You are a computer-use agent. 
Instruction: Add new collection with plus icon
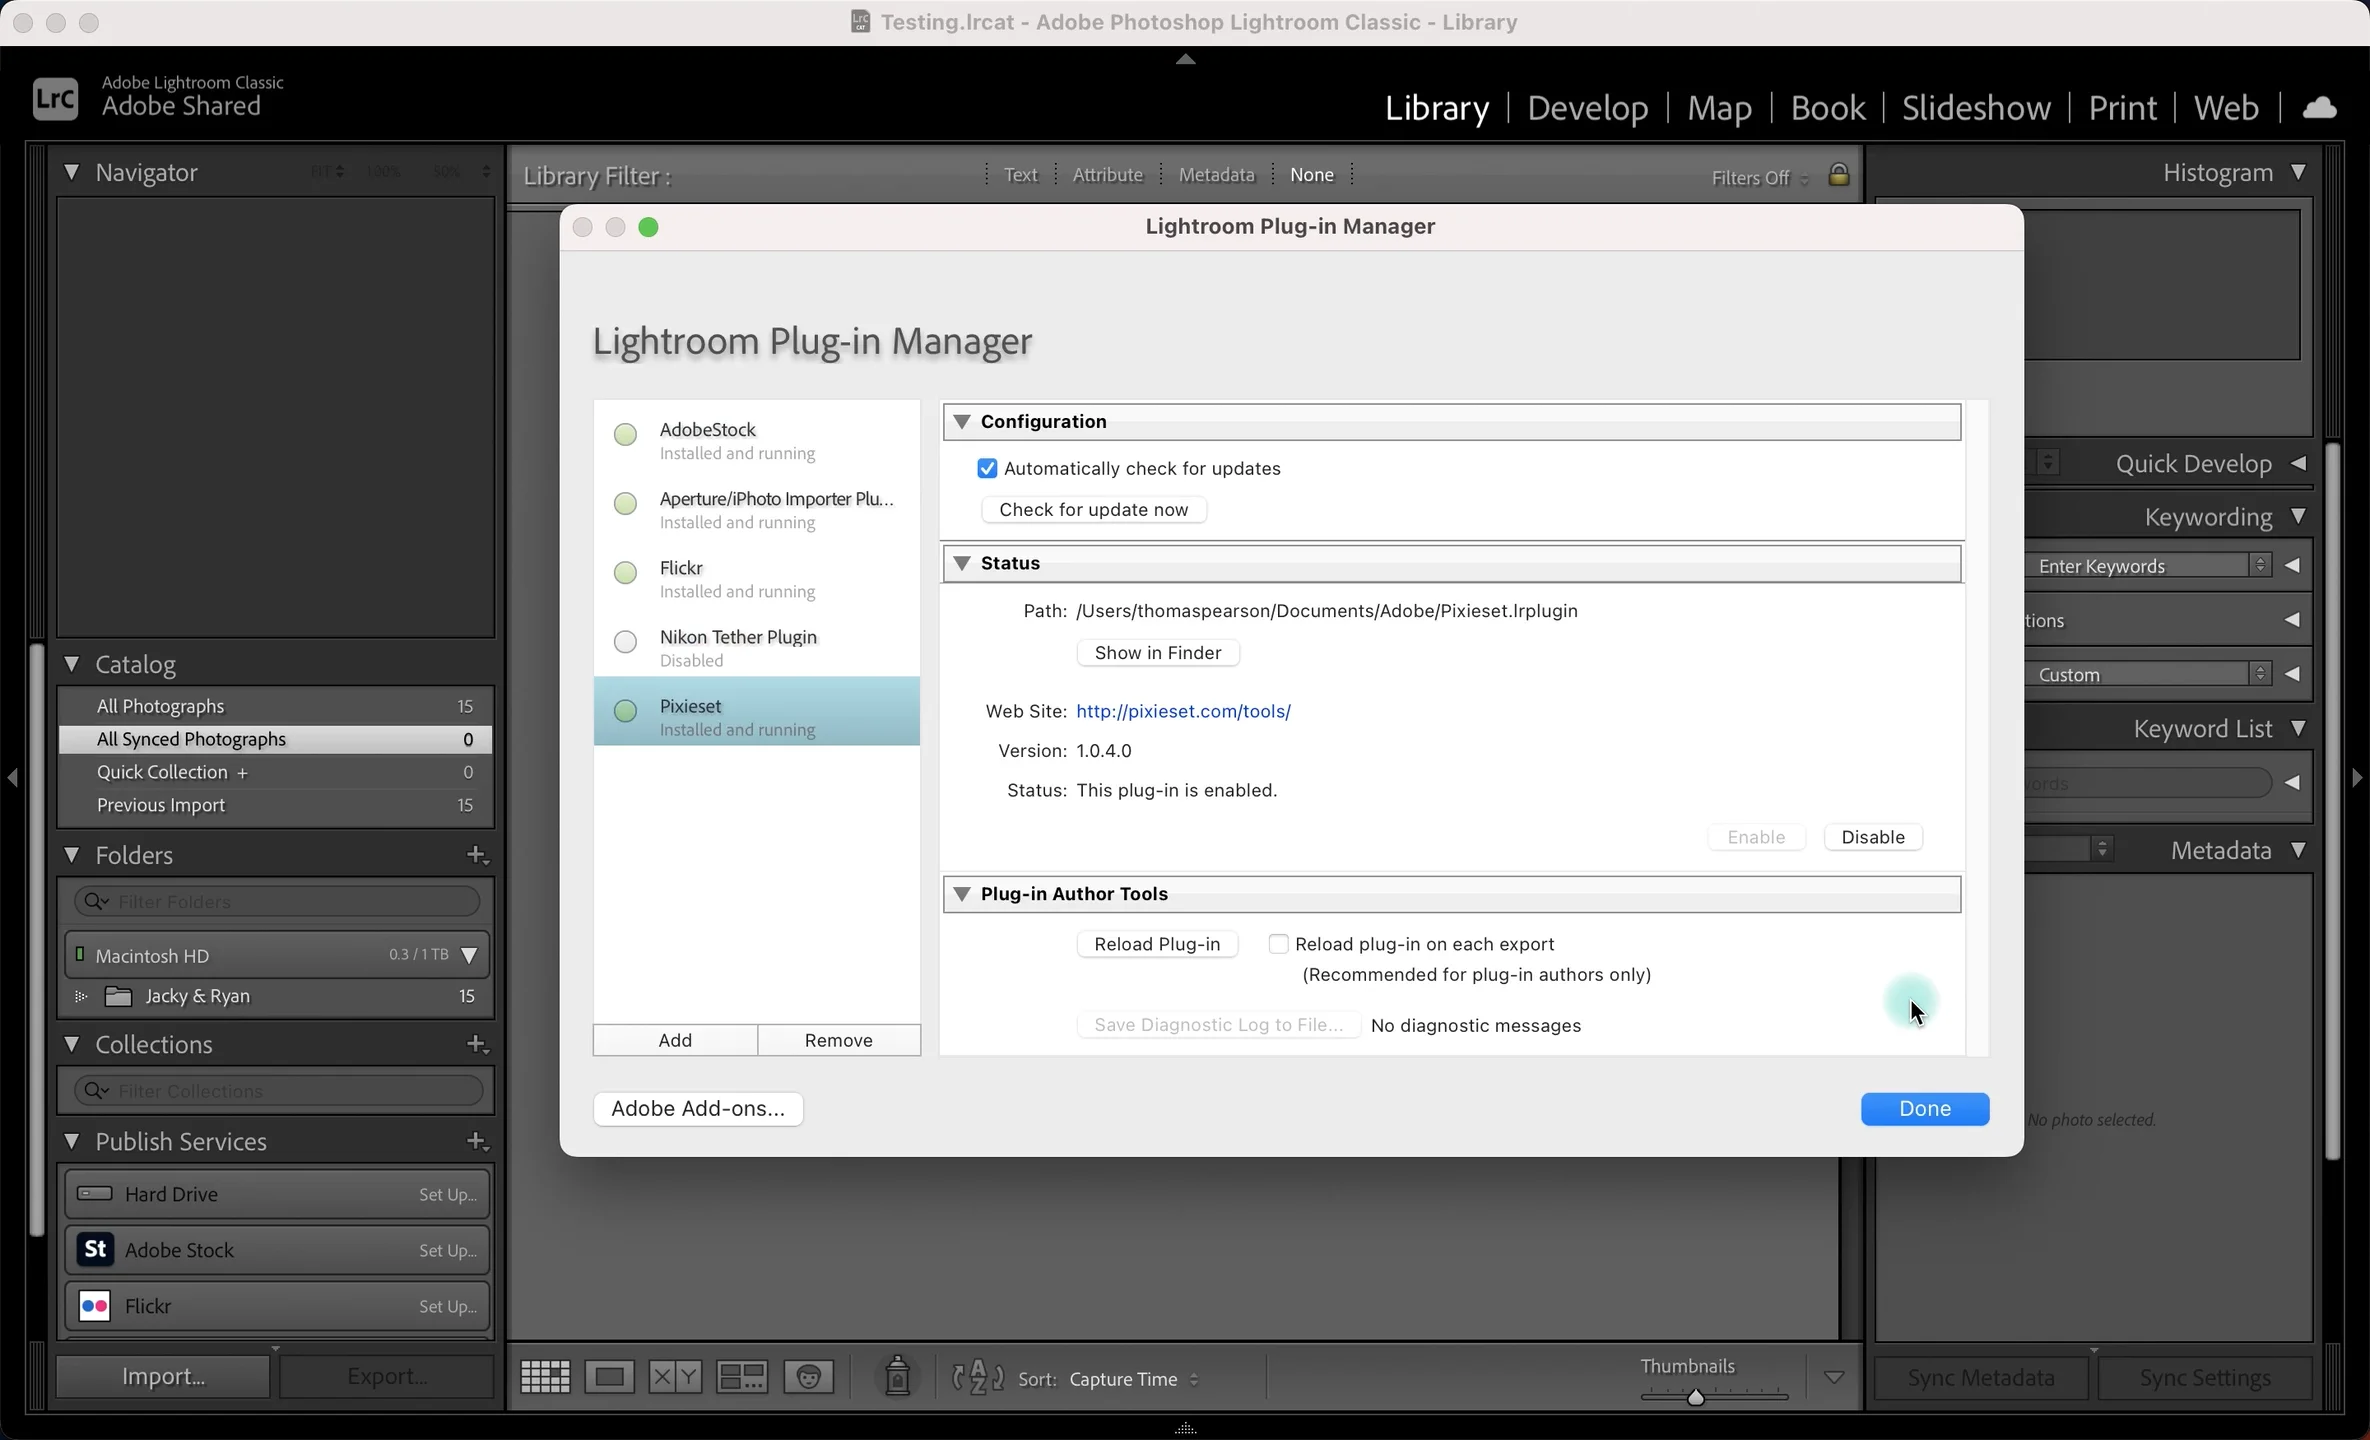476,1044
